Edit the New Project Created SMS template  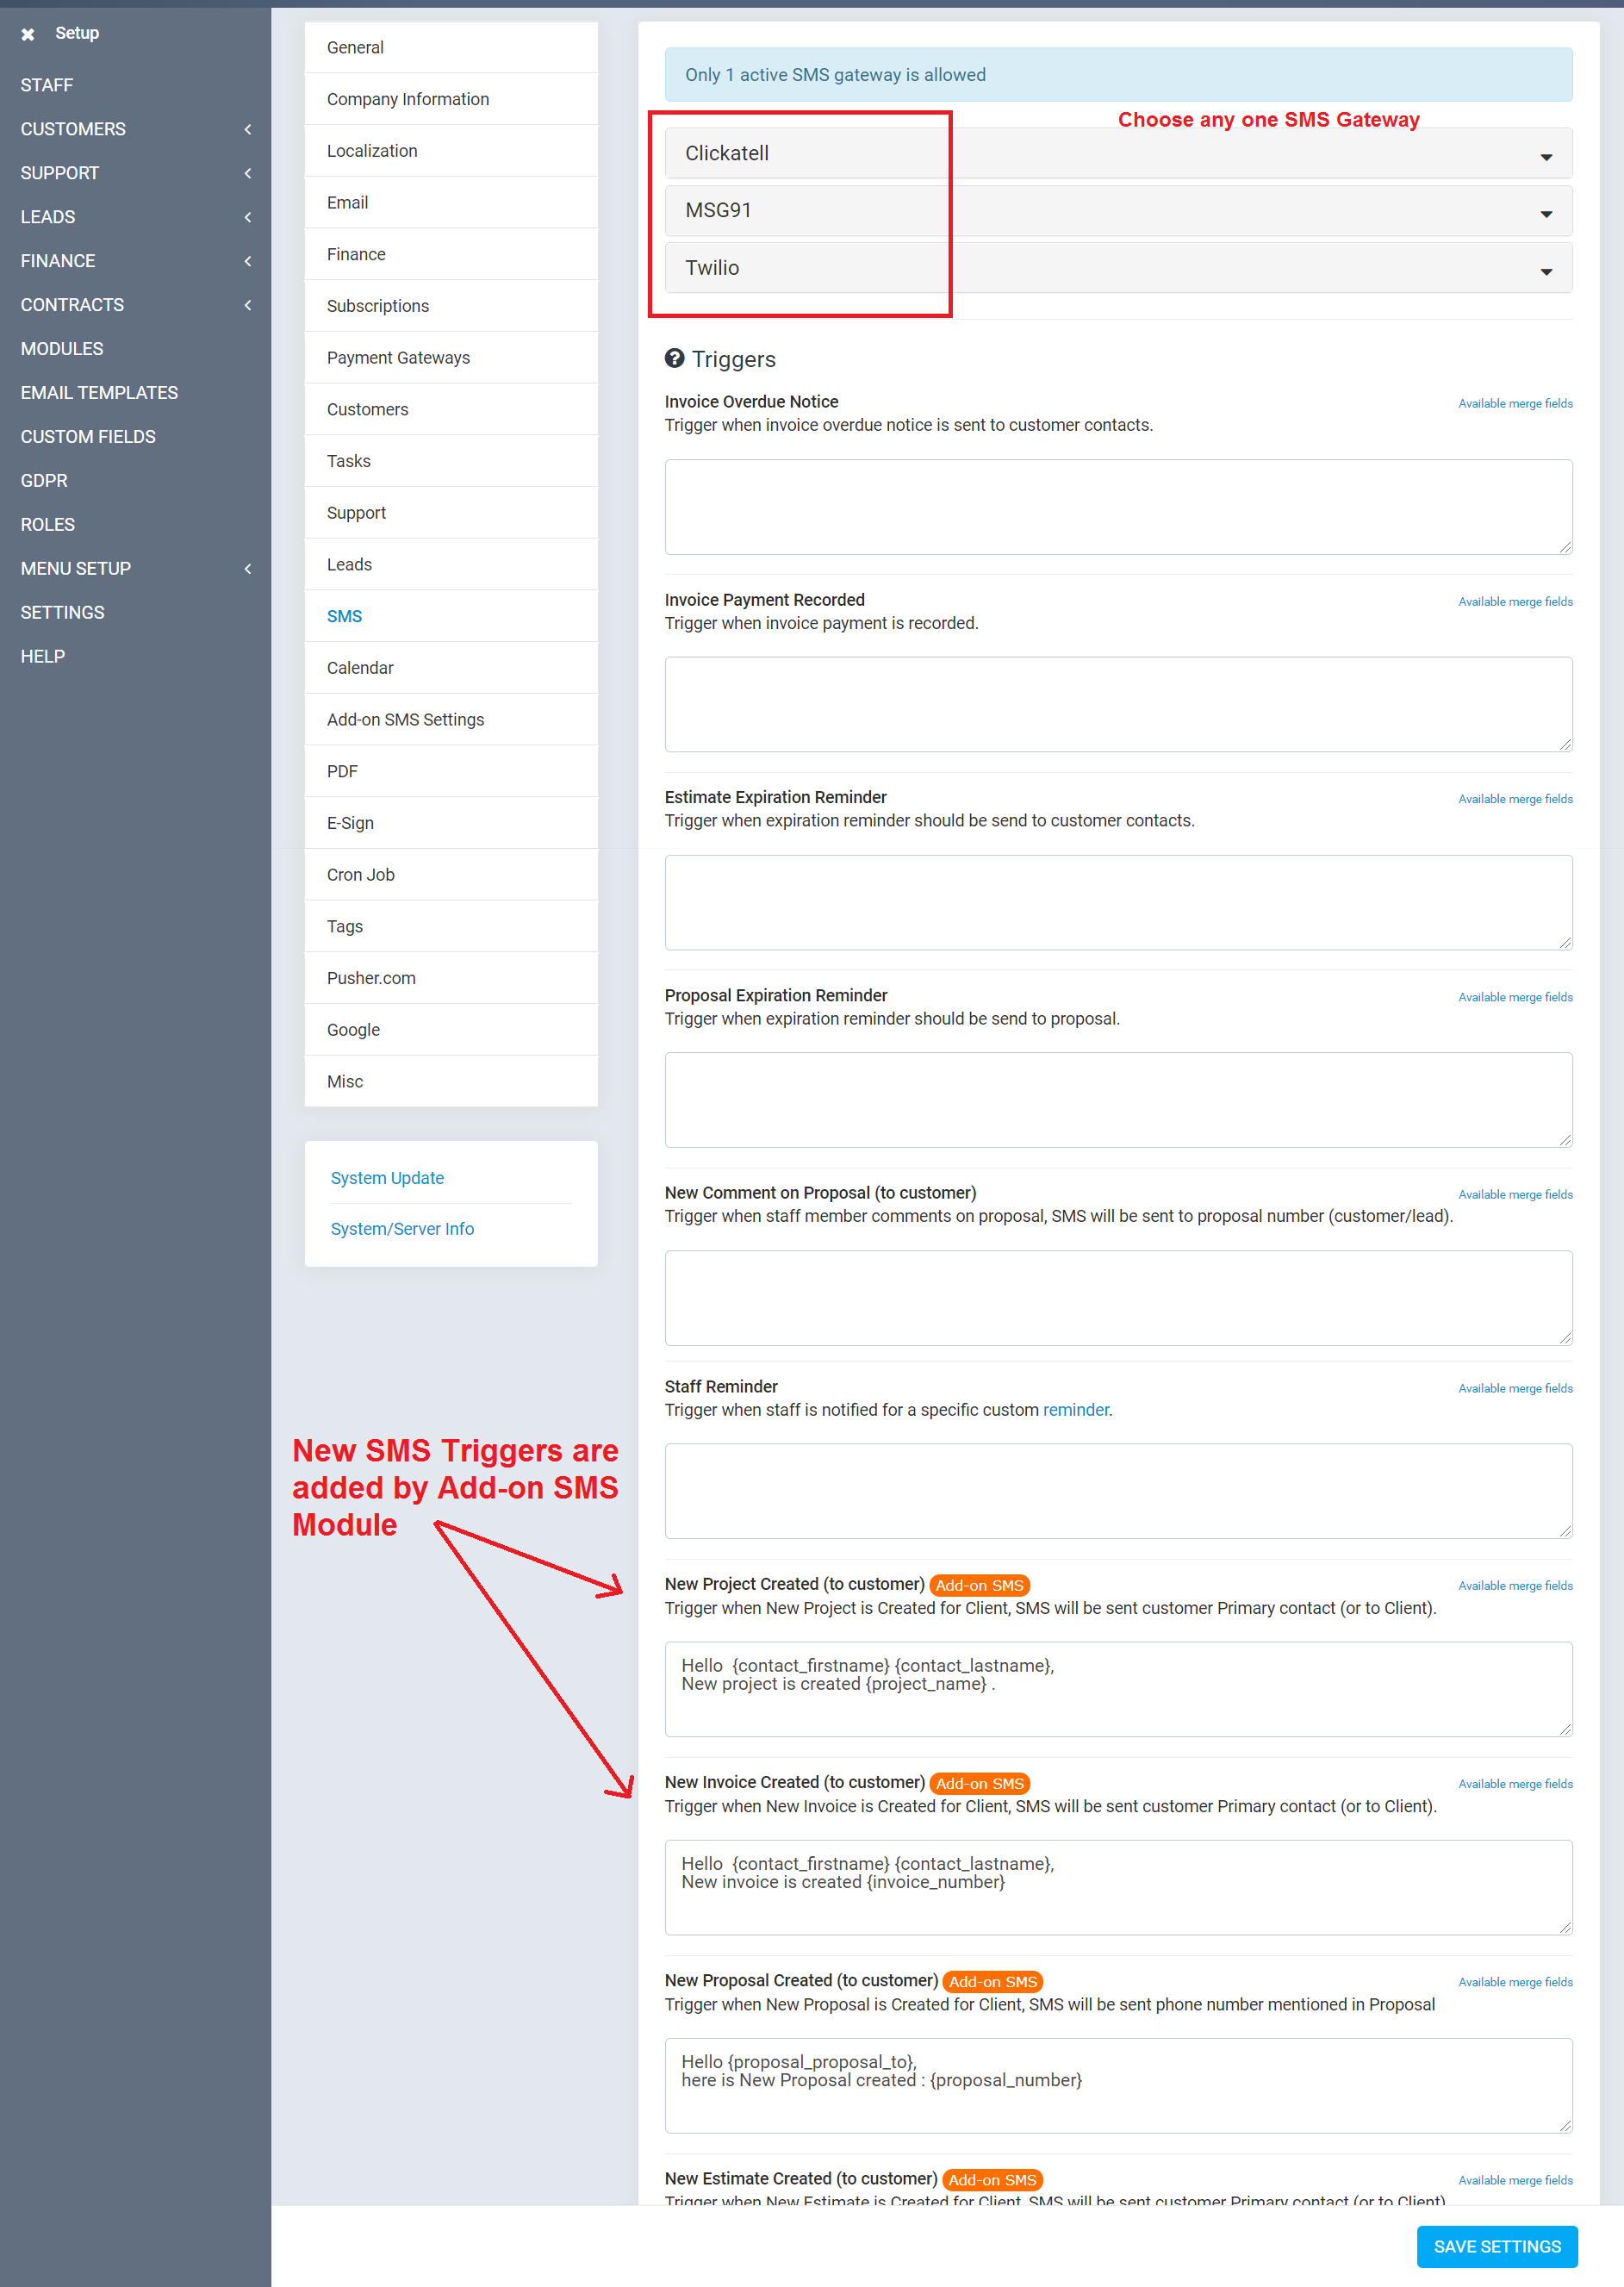tap(1118, 1689)
